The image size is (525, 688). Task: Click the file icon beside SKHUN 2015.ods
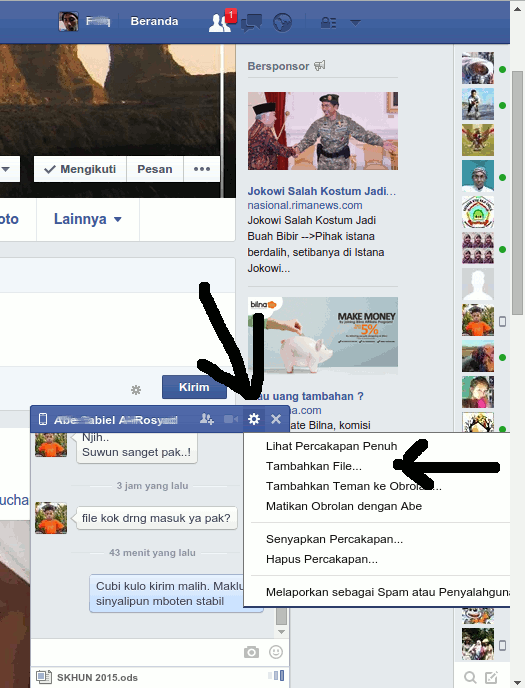tap(43, 677)
